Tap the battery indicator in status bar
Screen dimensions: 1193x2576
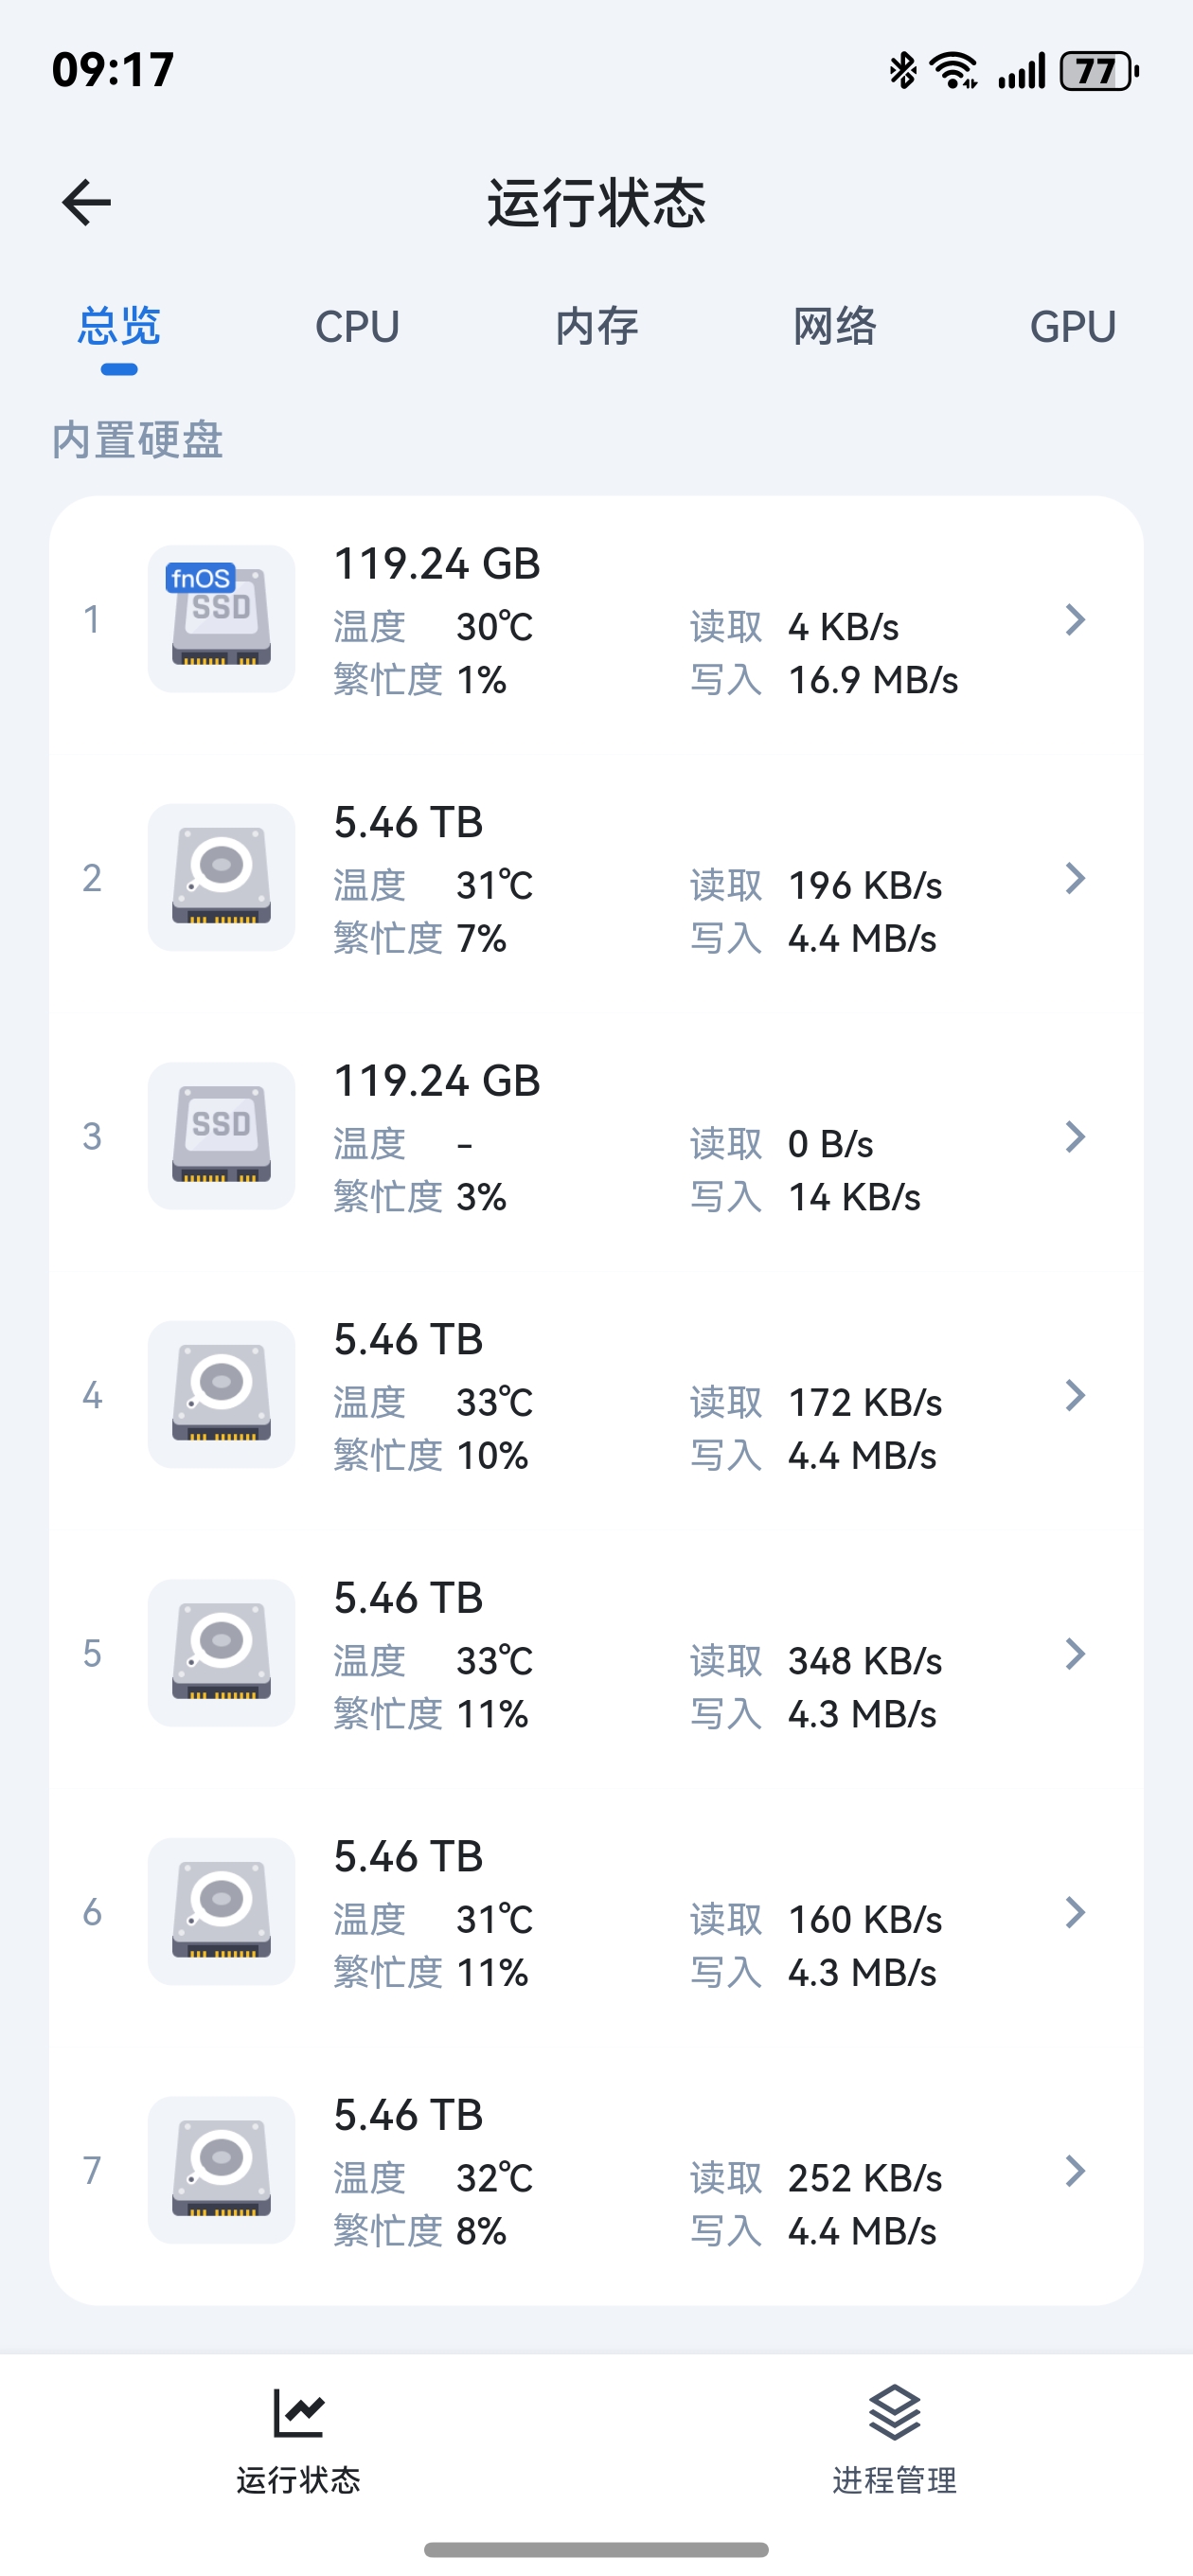1098,71
